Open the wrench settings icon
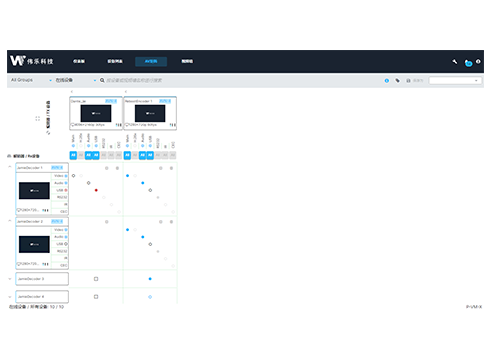 [455, 61]
